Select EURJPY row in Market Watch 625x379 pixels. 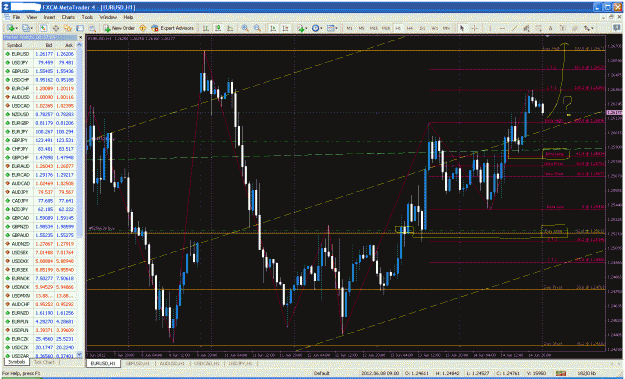[x=40, y=132]
